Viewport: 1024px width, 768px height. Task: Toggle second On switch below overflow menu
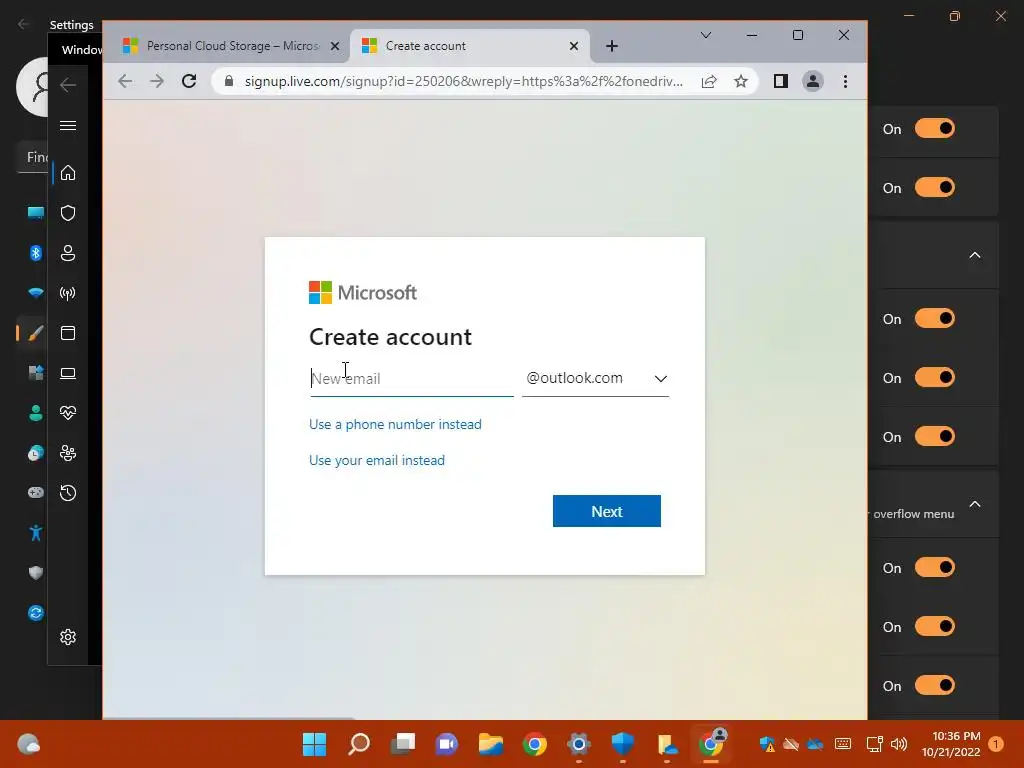(935, 626)
